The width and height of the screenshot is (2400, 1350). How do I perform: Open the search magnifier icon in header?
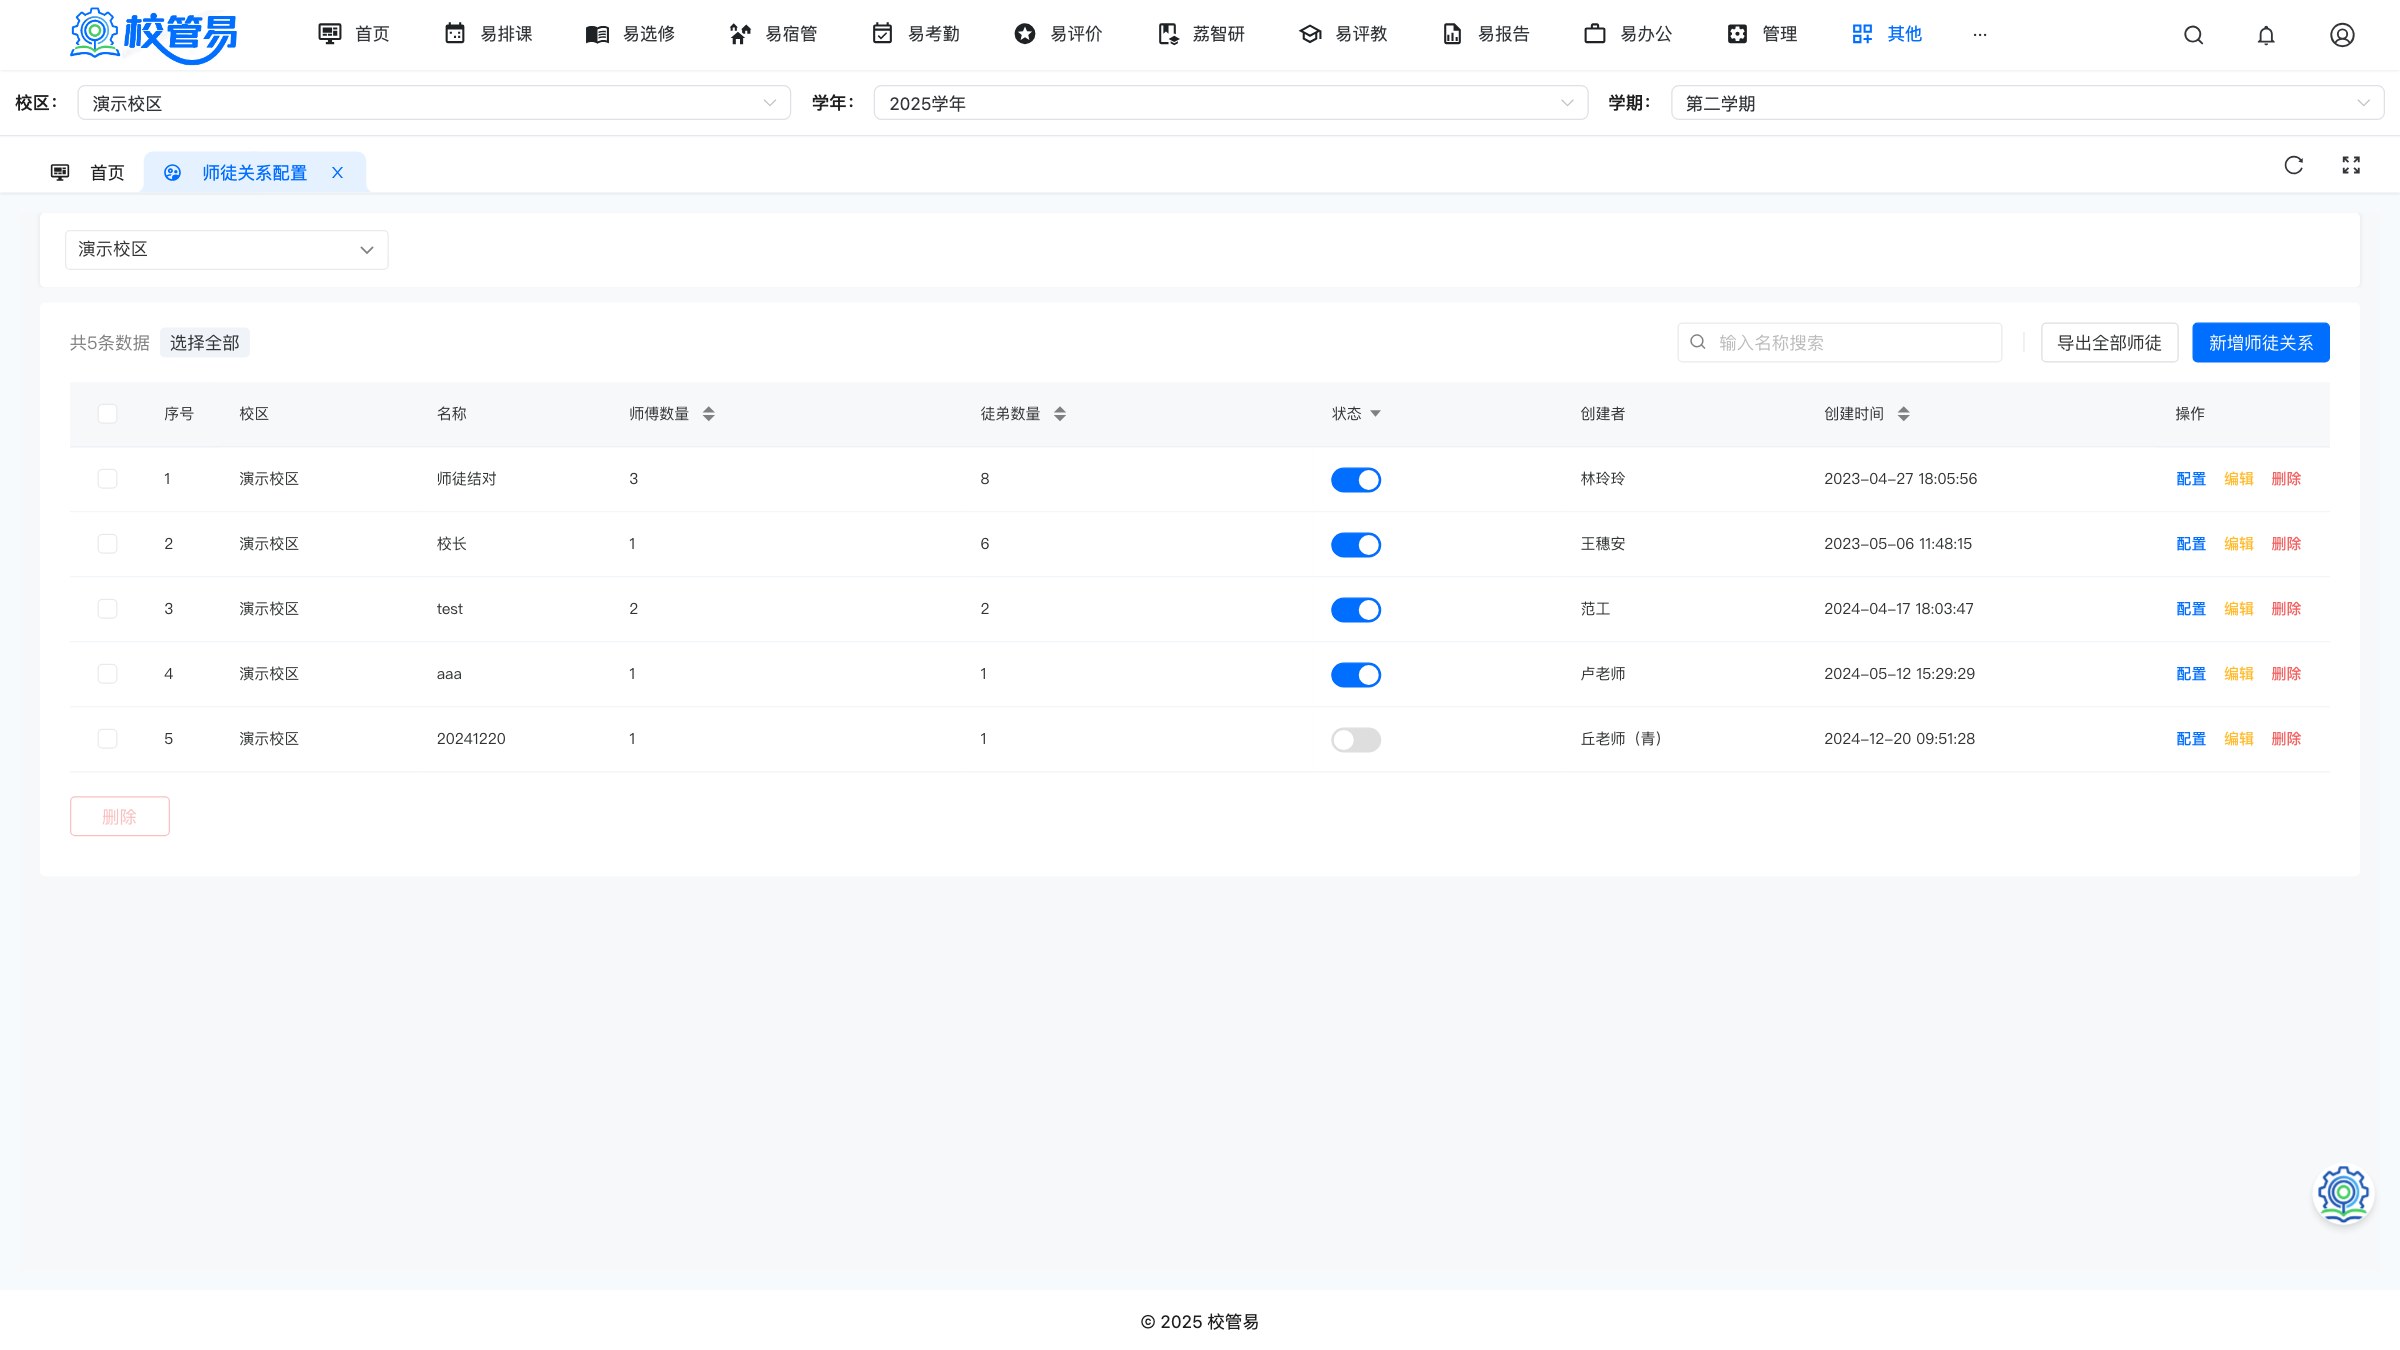click(x=2193, y=35)
